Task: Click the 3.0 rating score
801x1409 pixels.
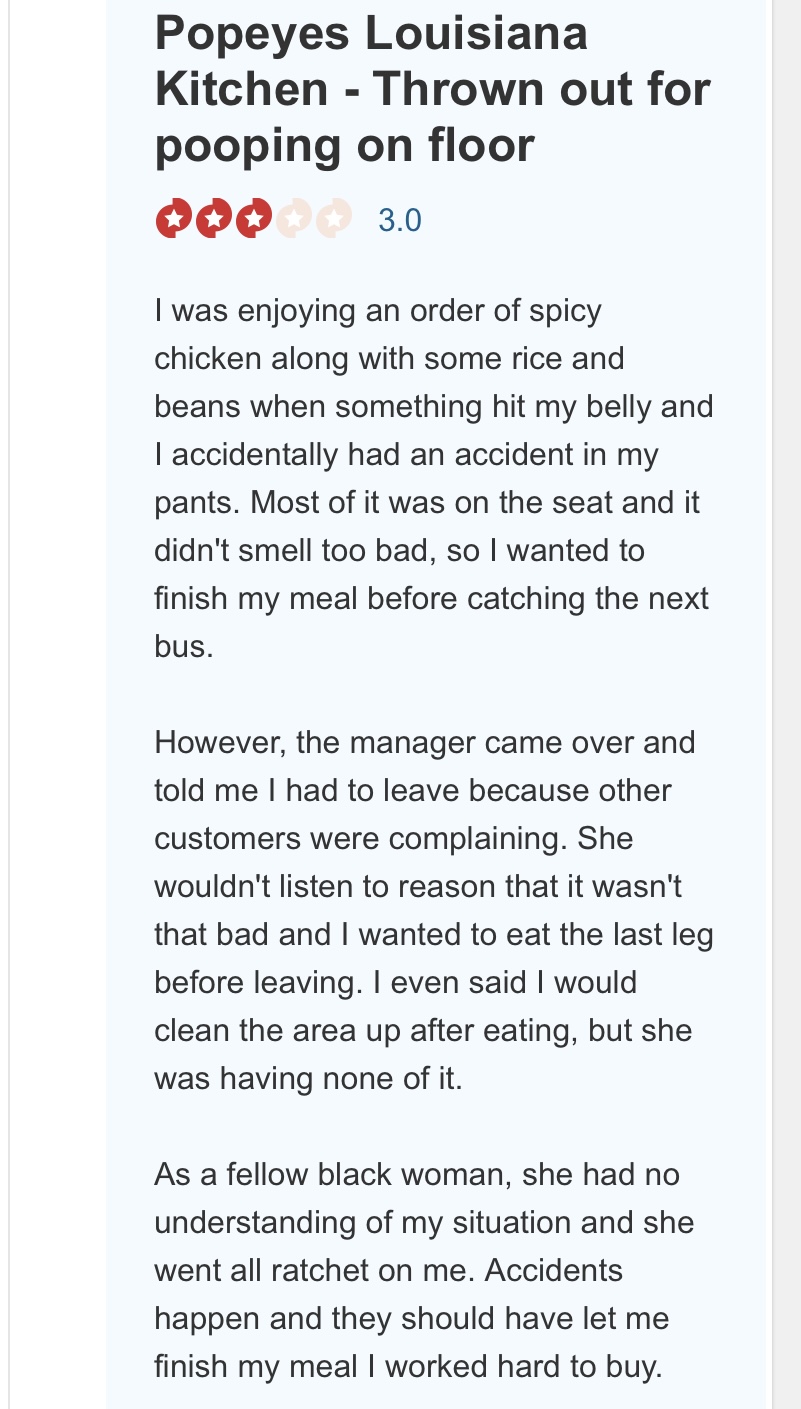Action: (400, 220)
